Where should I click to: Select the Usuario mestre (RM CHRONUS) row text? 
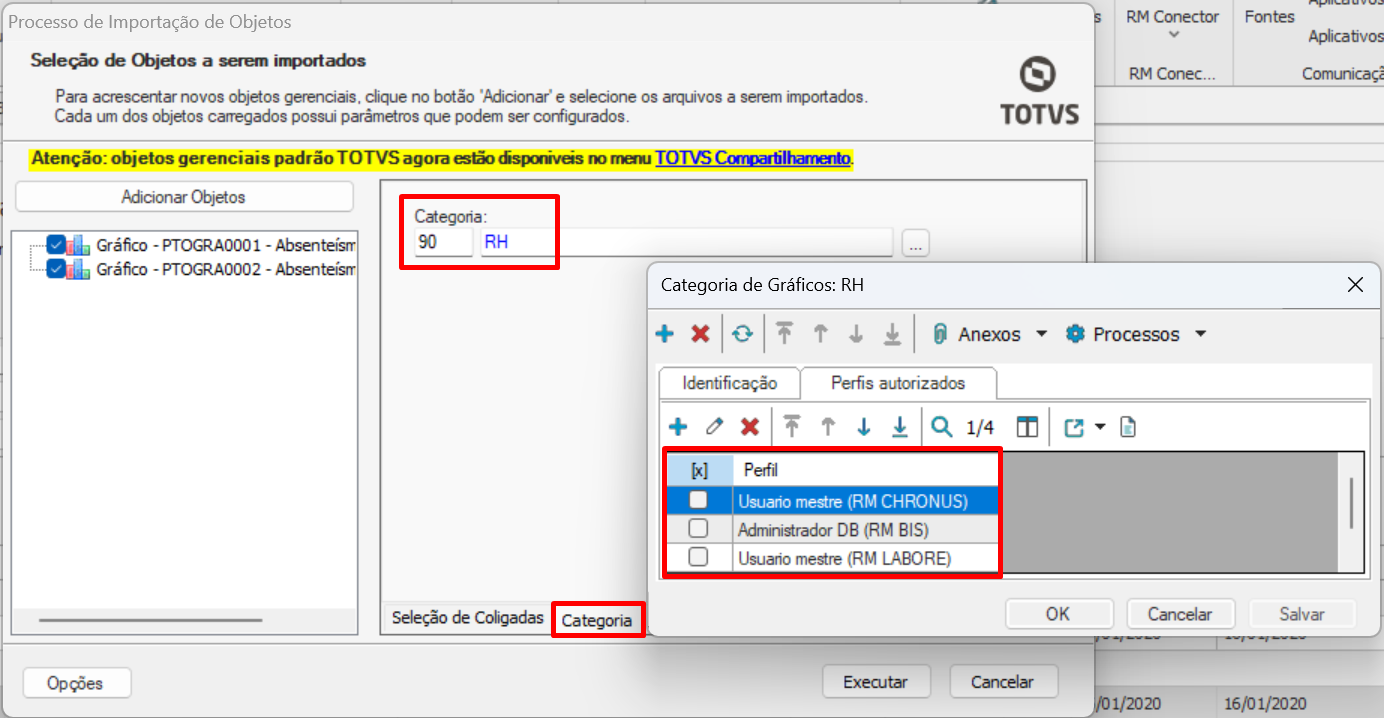[x=852, y=501]
